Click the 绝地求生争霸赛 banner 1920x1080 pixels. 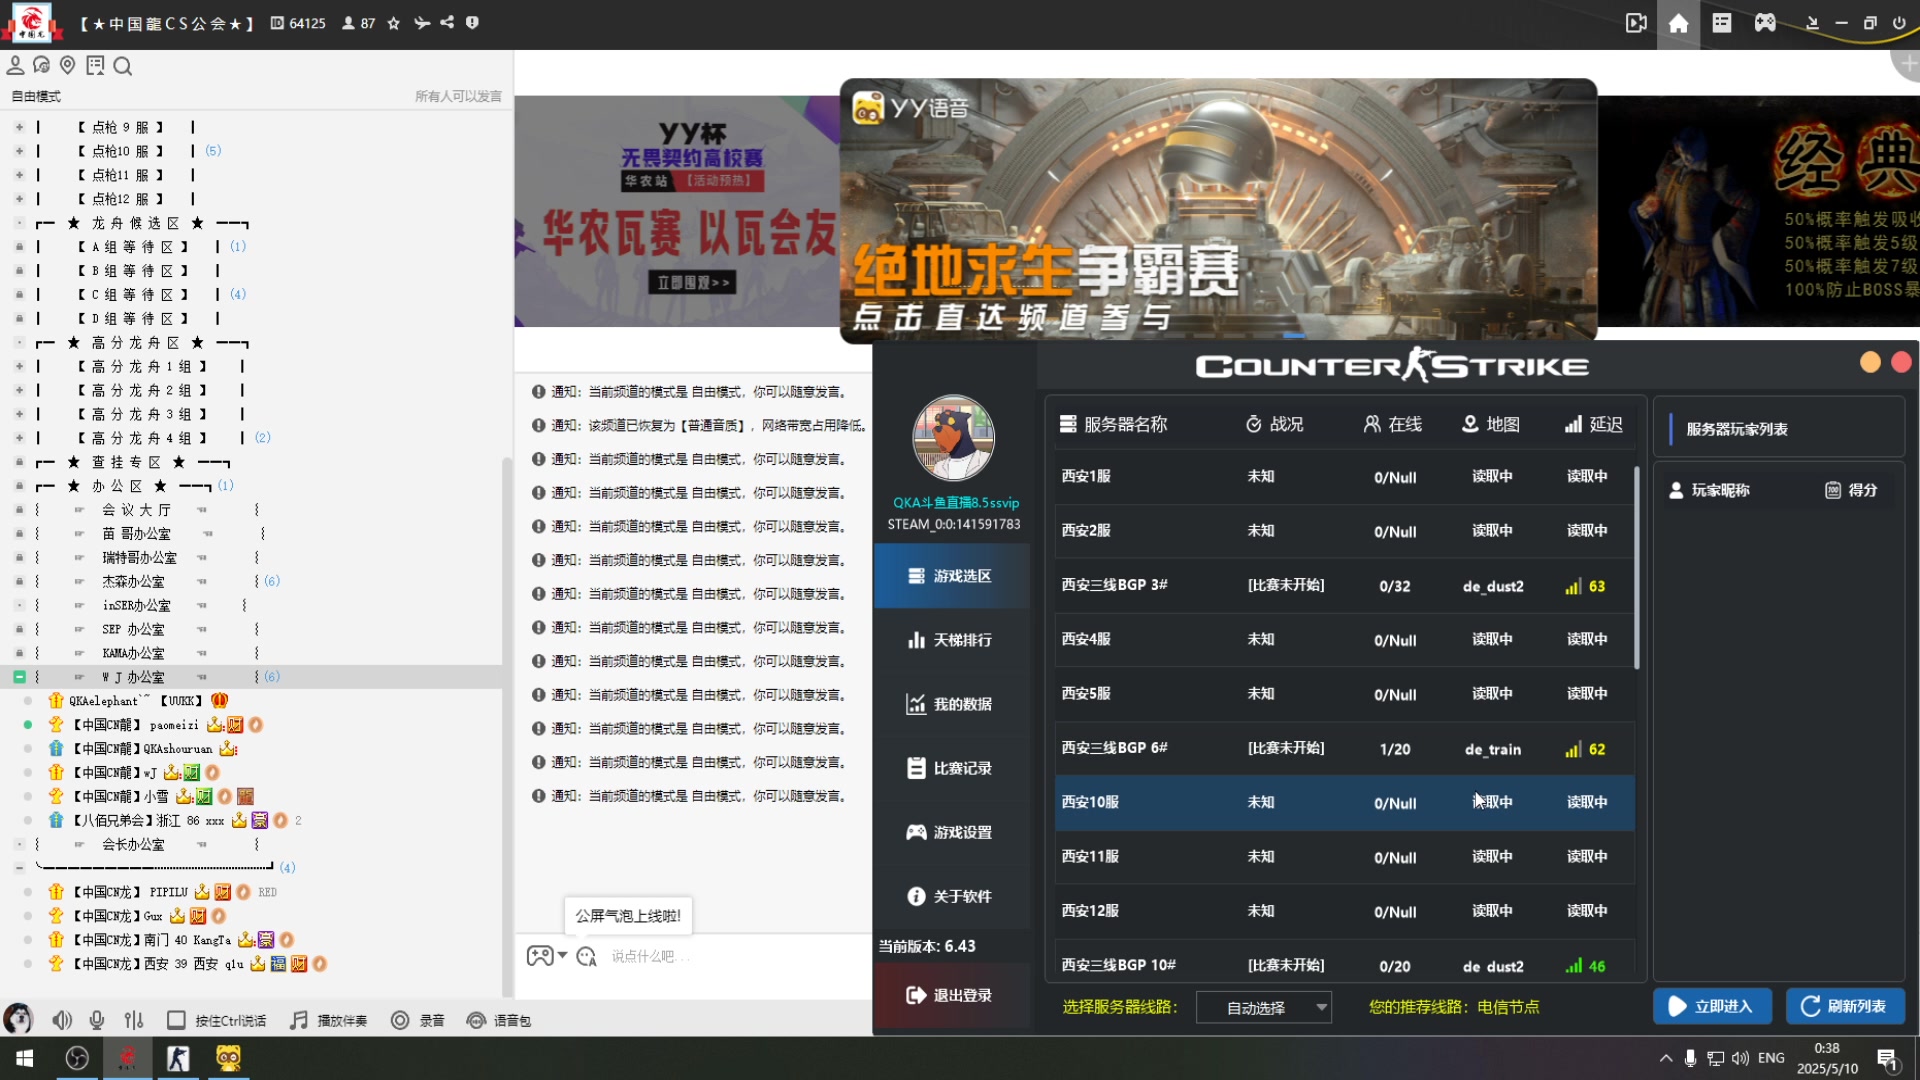[x=1218, y=211]
